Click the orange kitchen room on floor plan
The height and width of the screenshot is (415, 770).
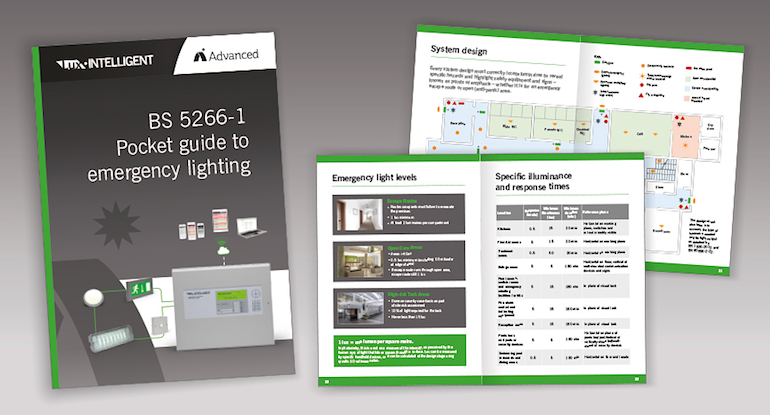(x=686, y=137)
